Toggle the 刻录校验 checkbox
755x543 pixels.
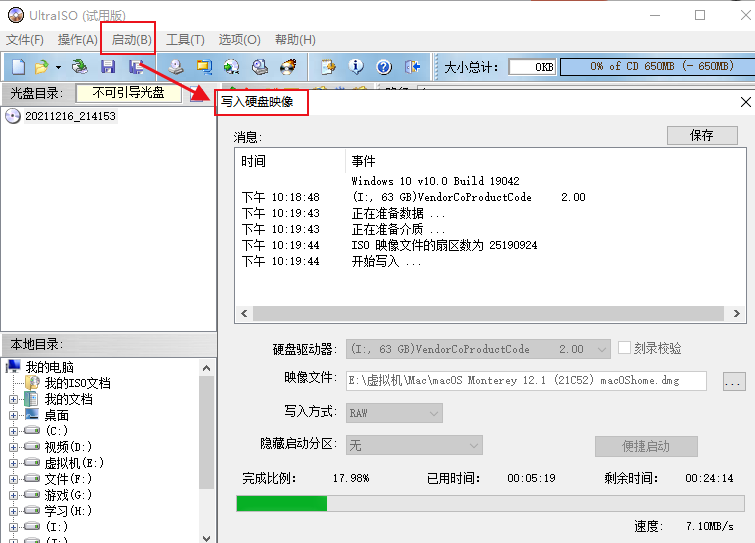pos(624,348)
